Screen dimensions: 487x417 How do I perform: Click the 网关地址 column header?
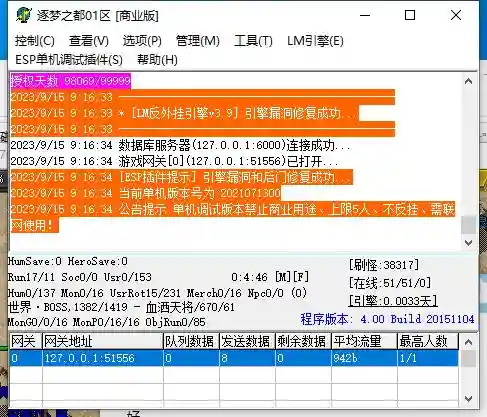tap(103, 341)
